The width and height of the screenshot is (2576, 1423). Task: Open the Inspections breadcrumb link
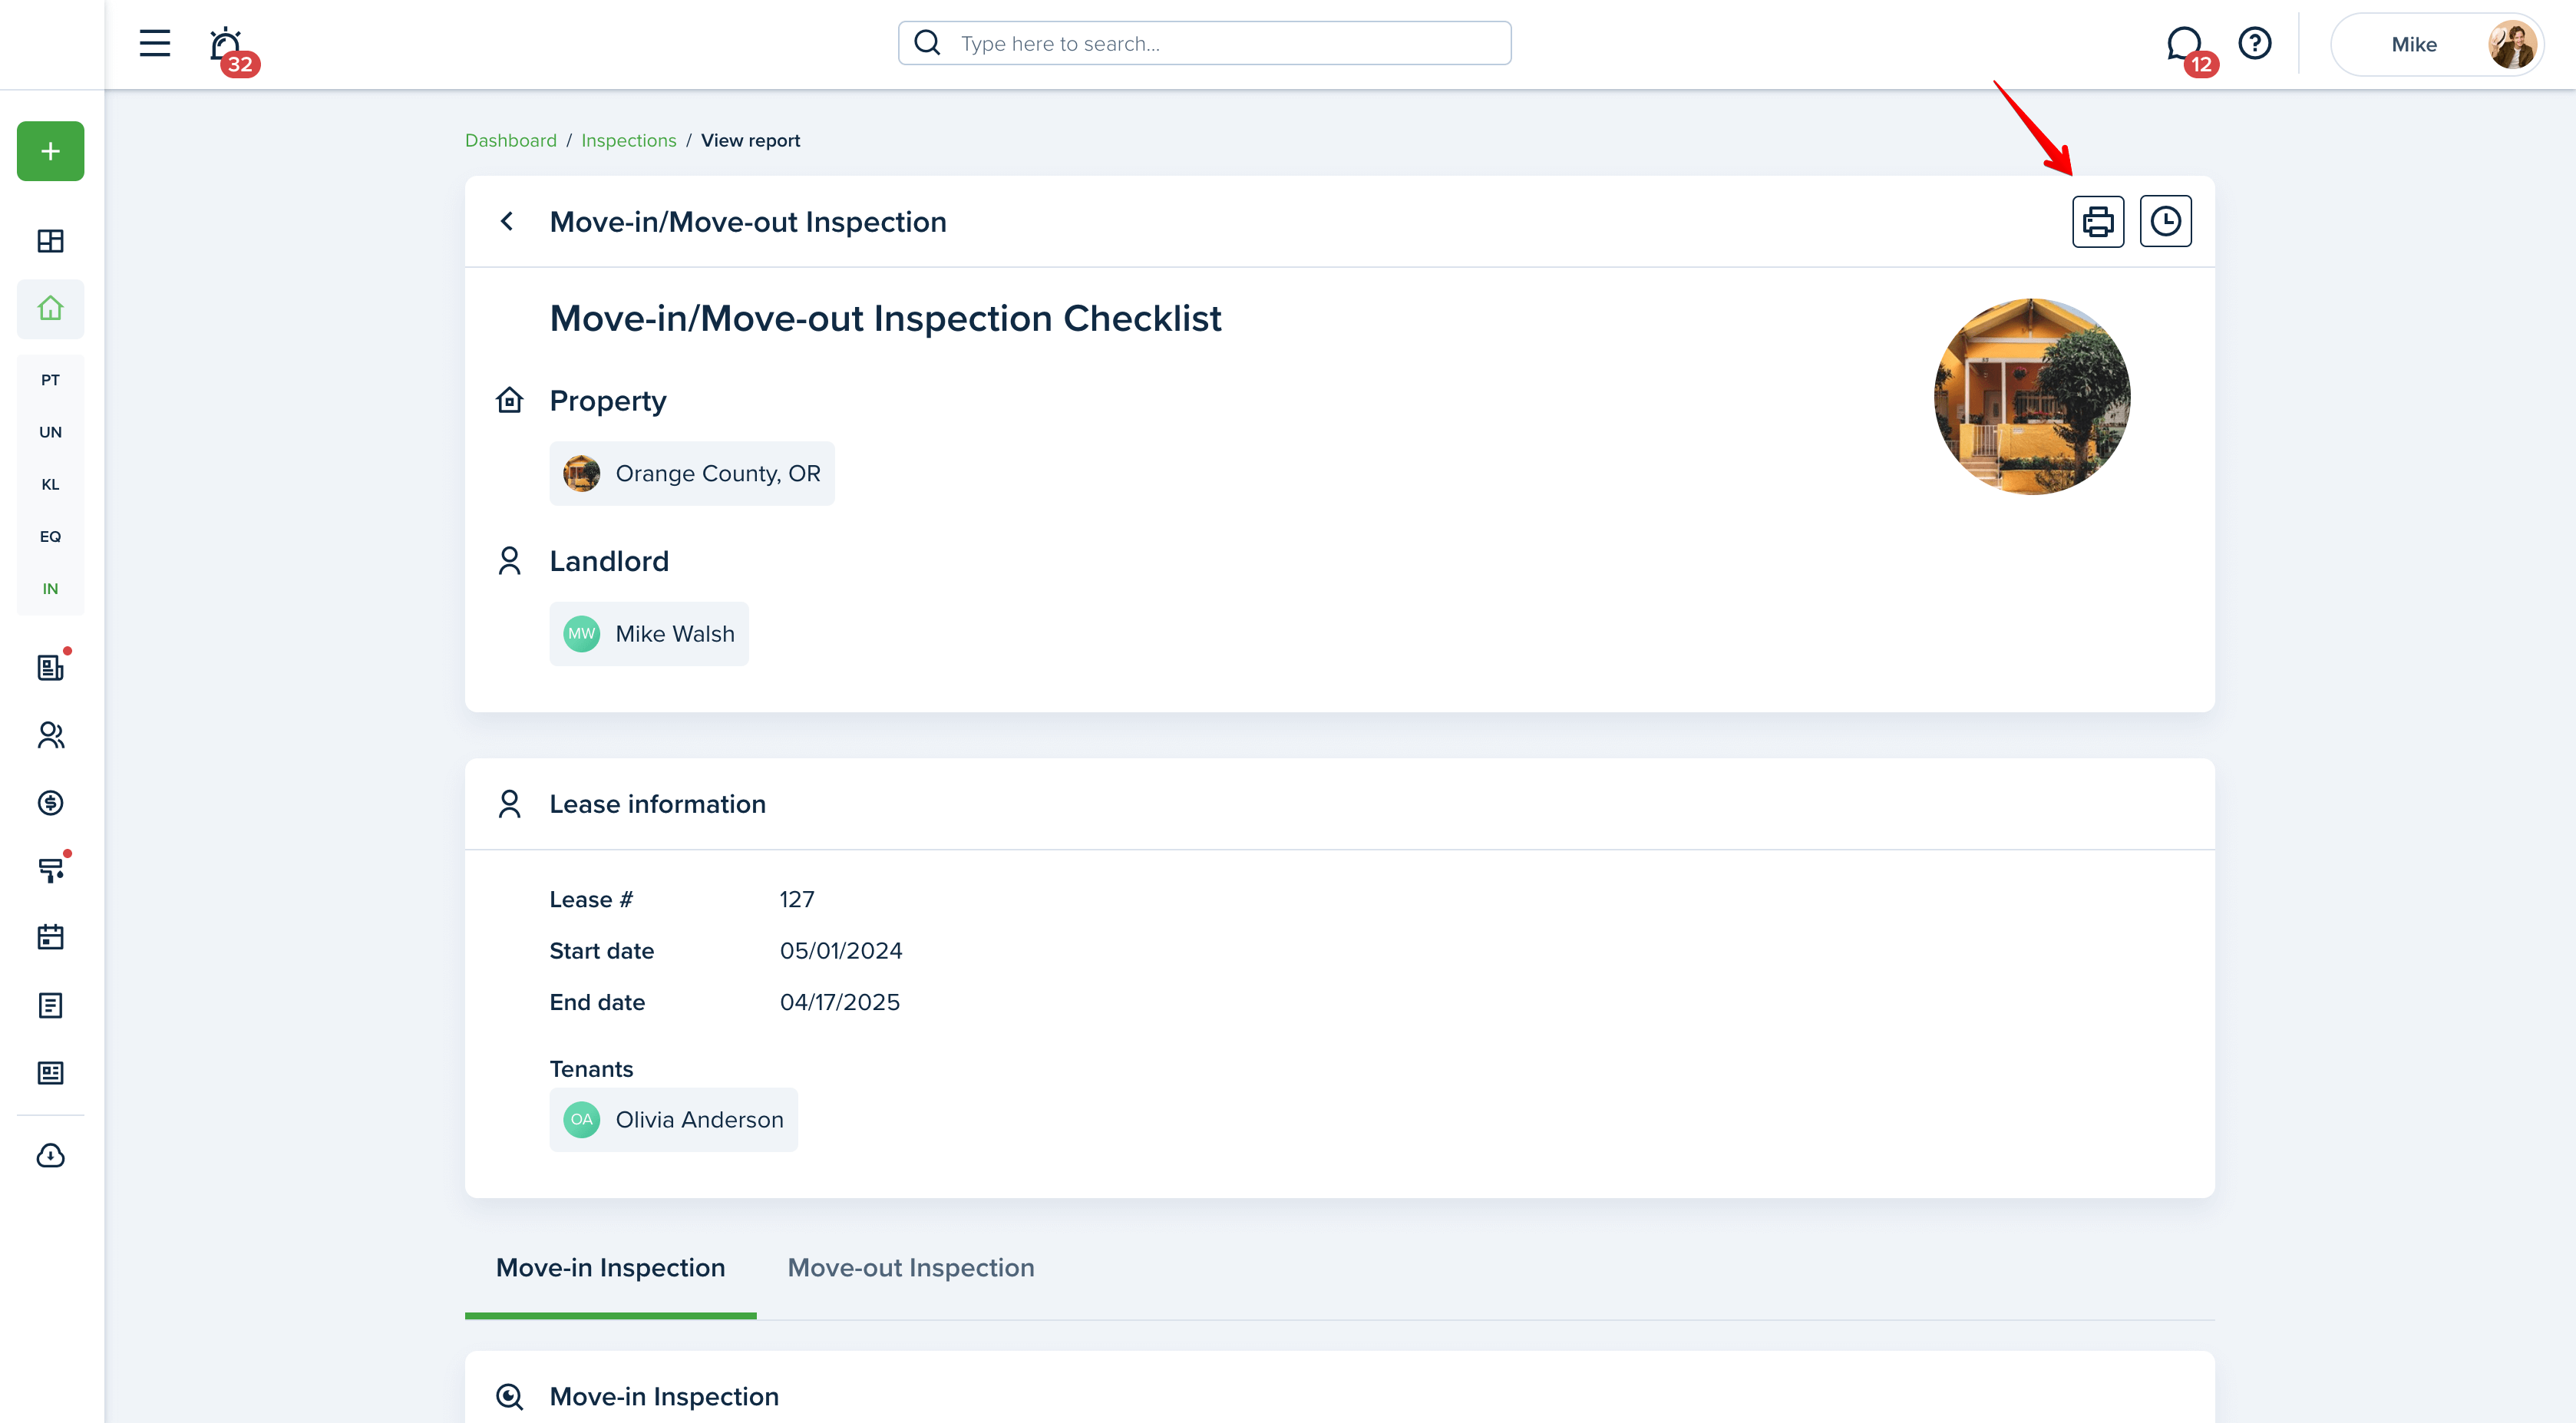[x=628, y=140]
